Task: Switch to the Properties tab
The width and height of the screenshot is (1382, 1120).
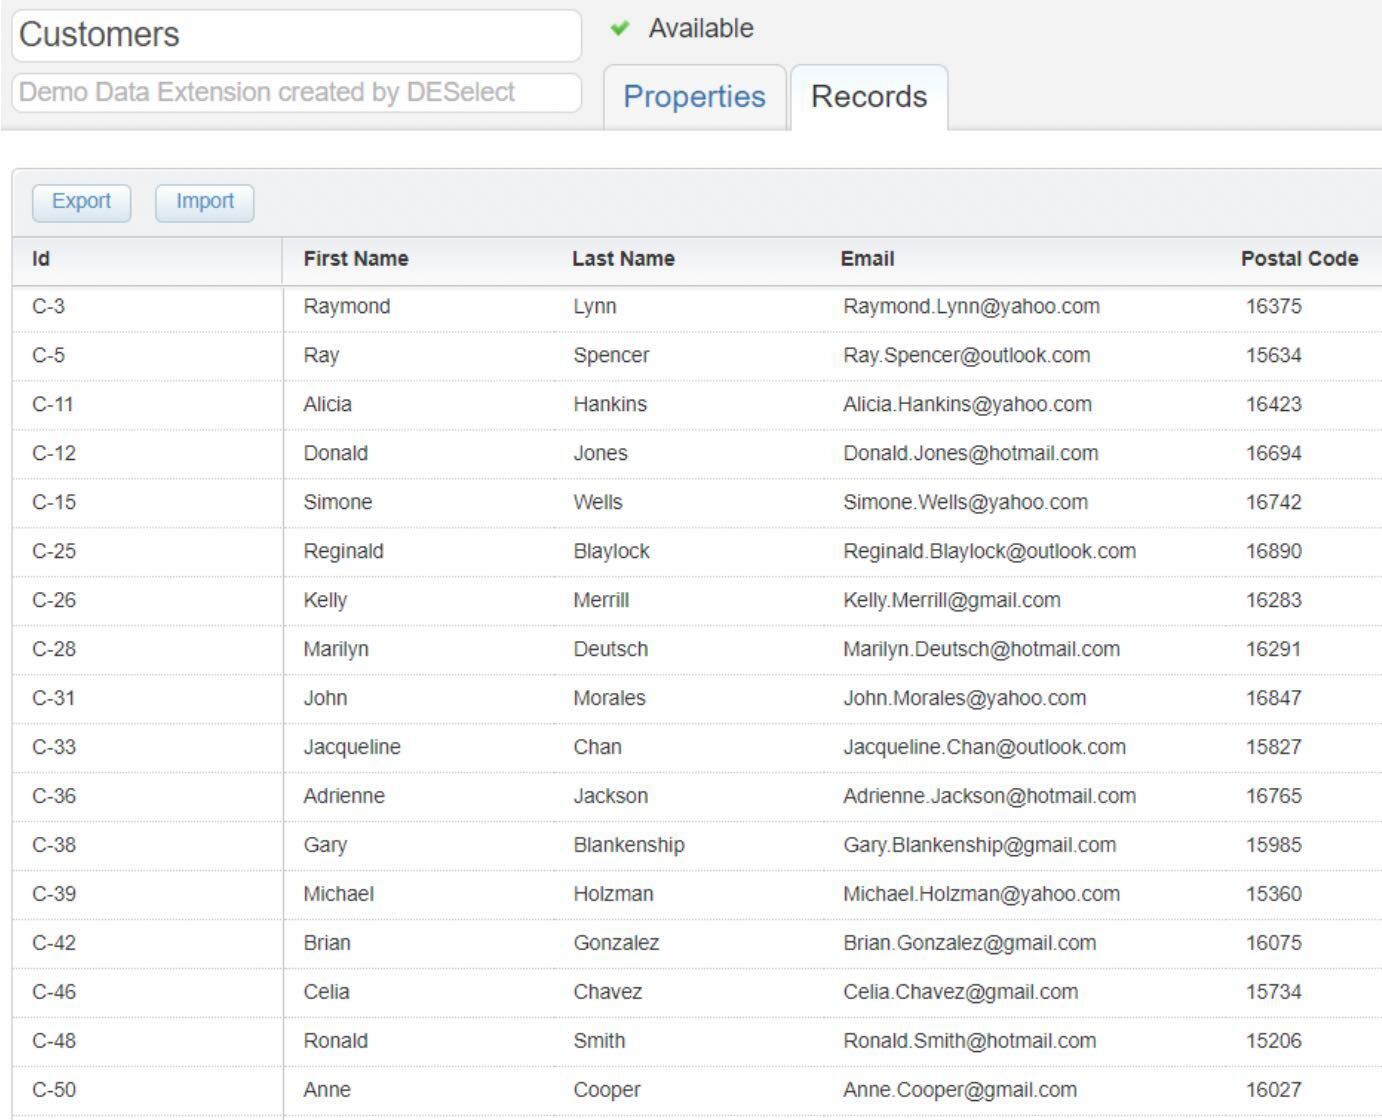Action: (x=694, y=97)
